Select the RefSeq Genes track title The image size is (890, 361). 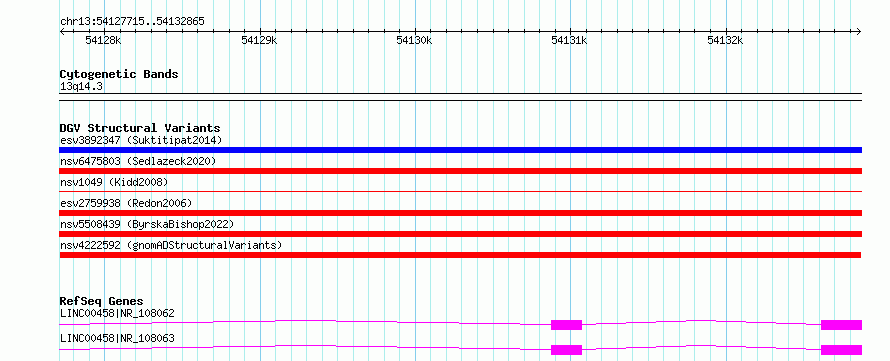(x=102, y=301)
